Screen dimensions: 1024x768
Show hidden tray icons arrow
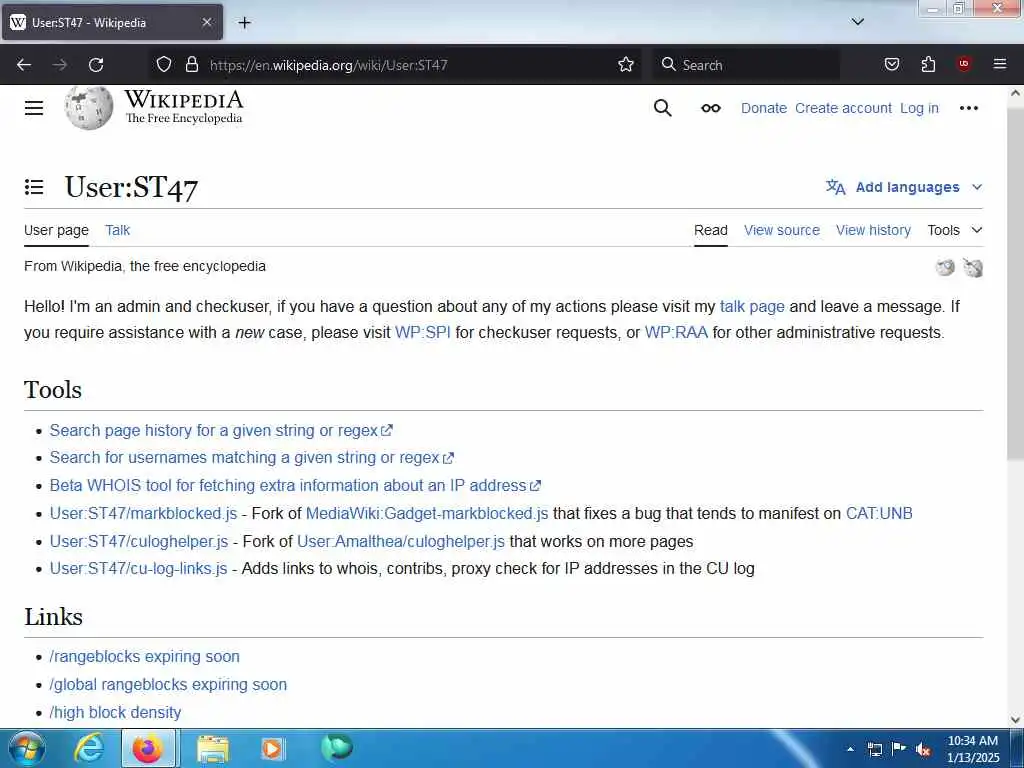[x=850, y=749]
